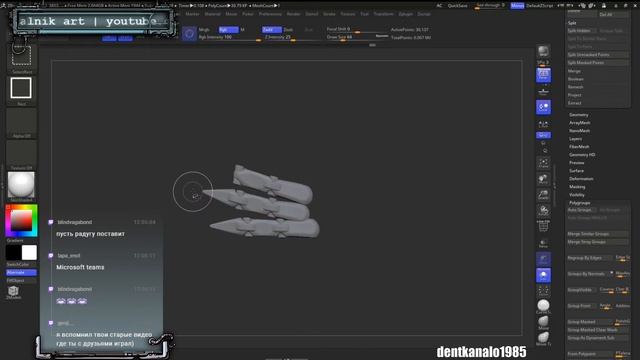Click the Rotate view icon
This screenshot has height=360, width=640.
pos(543,211)
